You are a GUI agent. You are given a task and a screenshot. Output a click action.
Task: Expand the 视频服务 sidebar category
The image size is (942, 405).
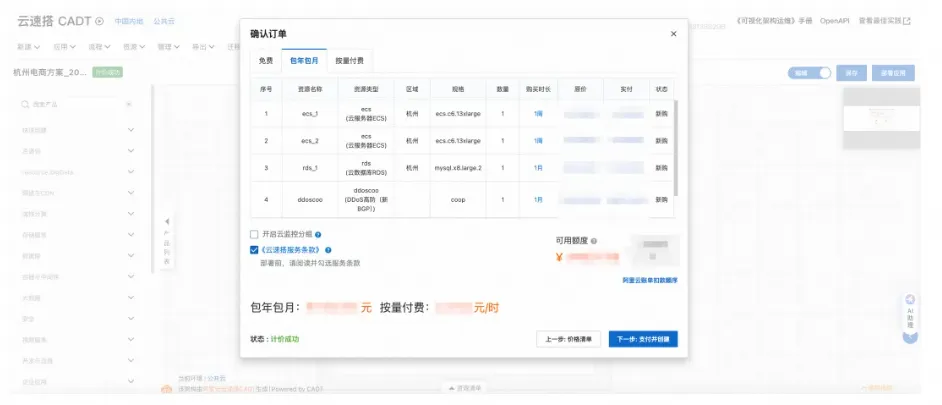[x=78, y=340]
